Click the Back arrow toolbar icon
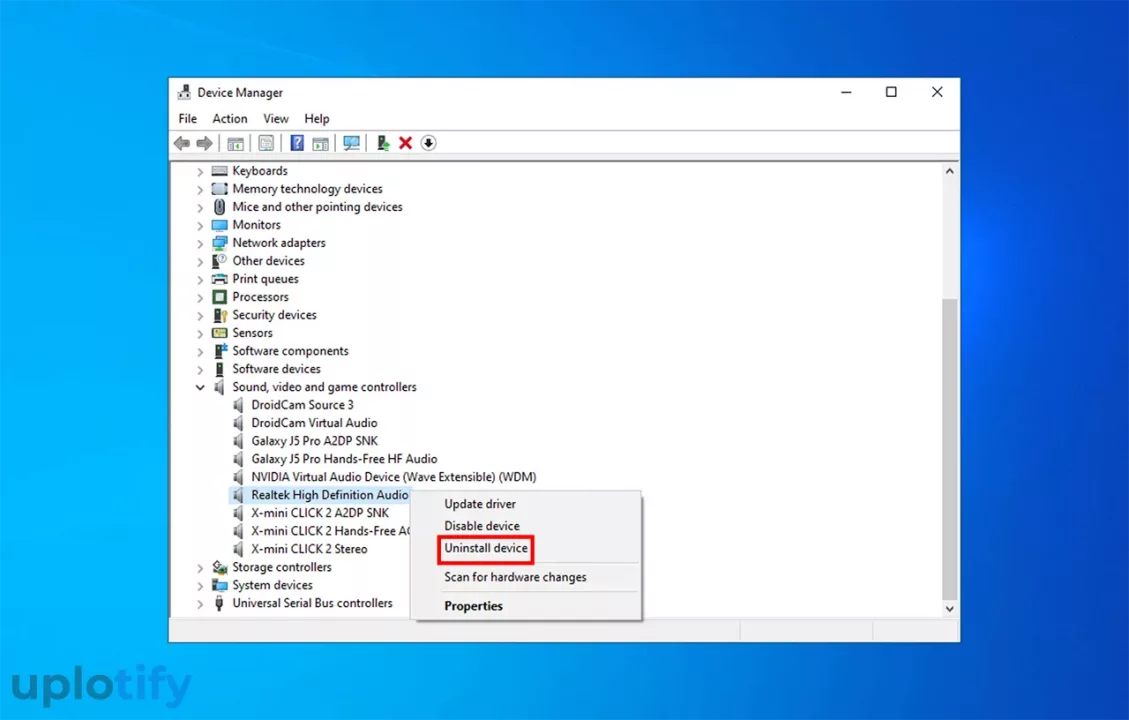1129x720 pixels. (x=181, y=143)
